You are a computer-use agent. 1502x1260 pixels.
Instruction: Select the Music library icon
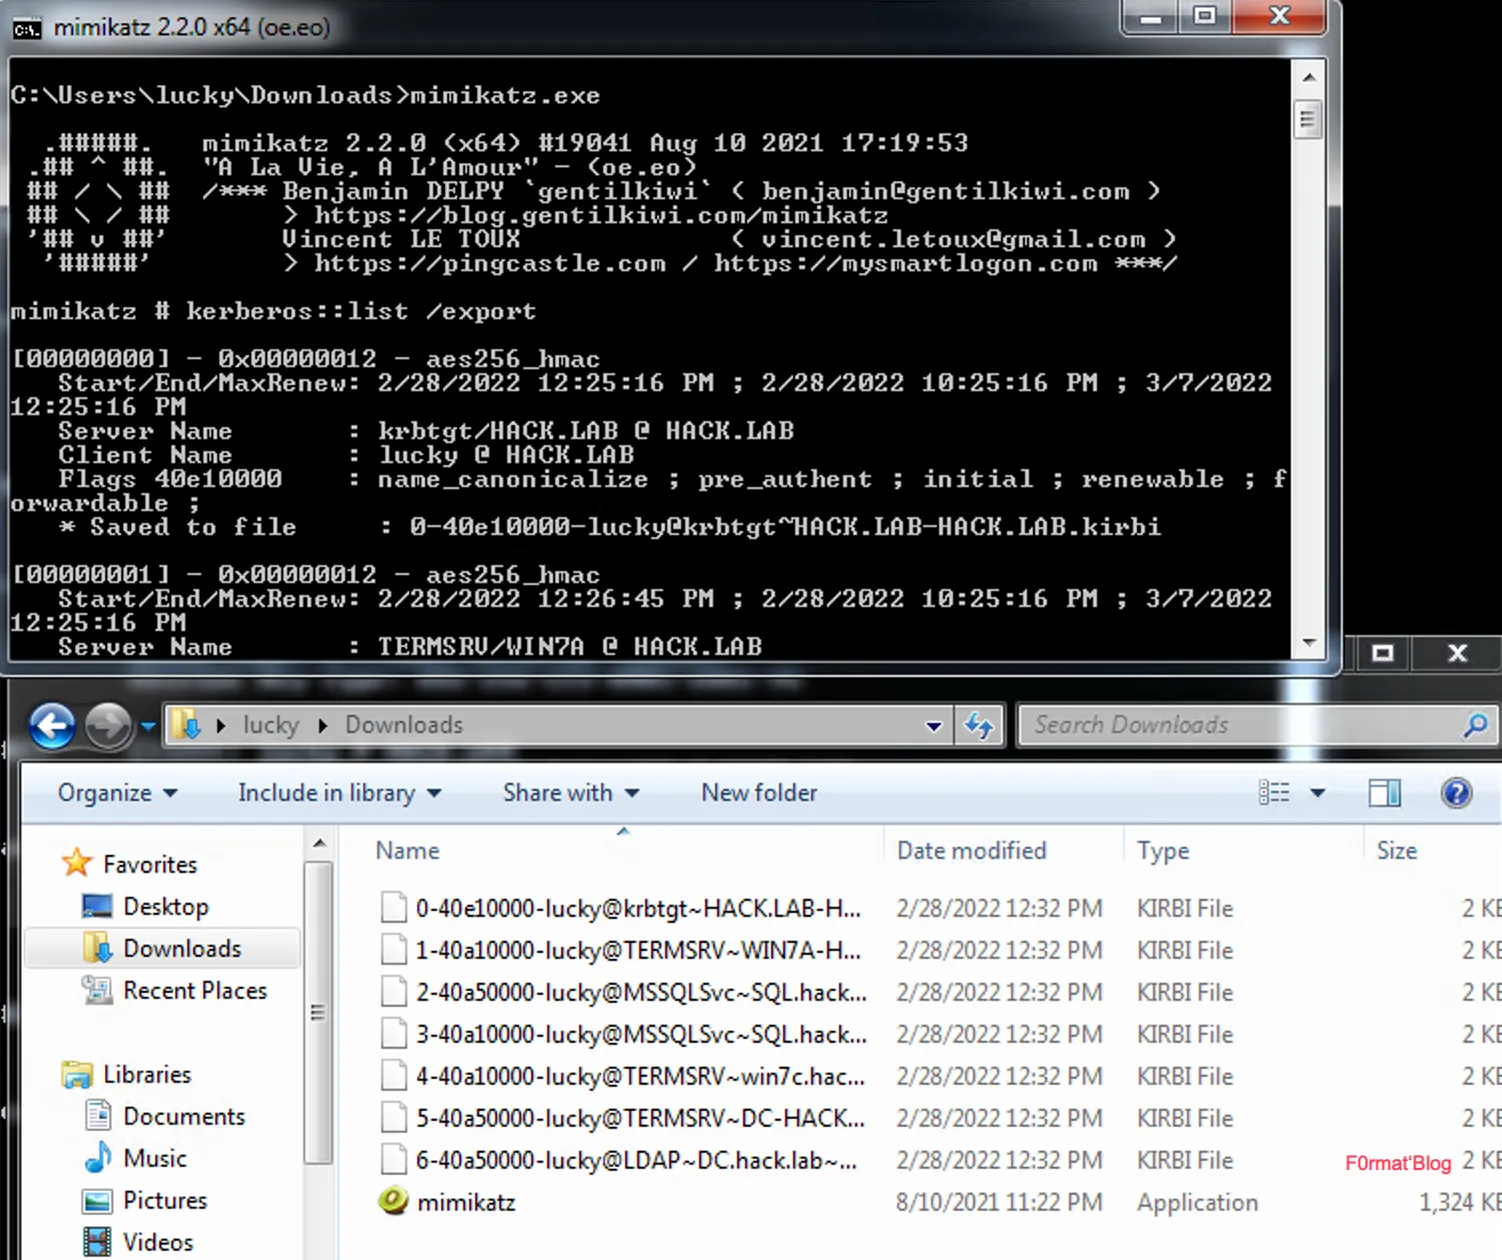point(98,1158)
